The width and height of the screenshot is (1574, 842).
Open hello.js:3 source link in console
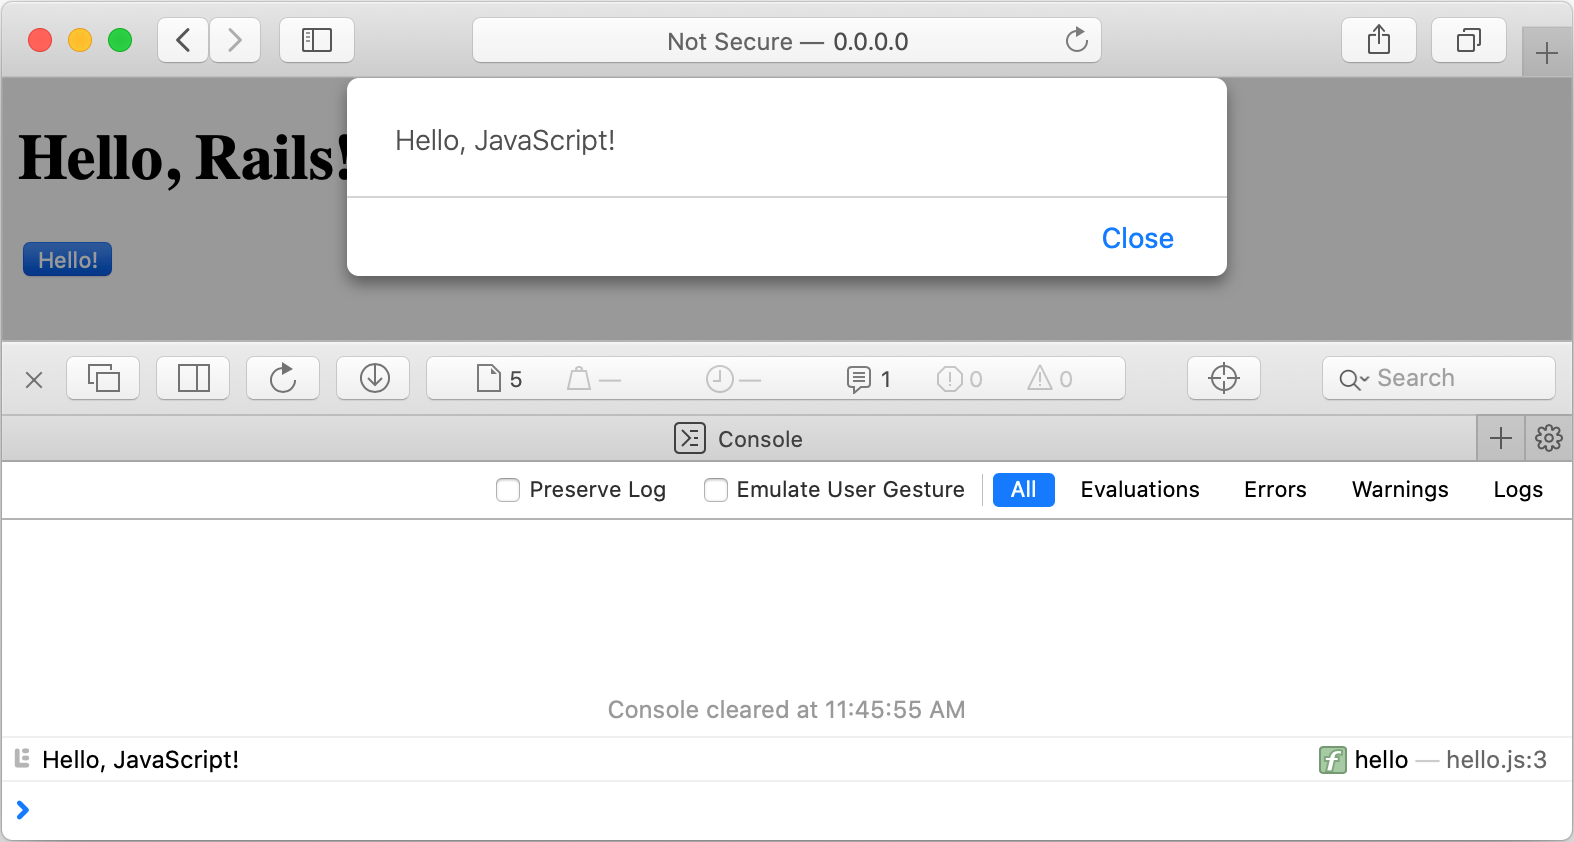coord(1496,760)
